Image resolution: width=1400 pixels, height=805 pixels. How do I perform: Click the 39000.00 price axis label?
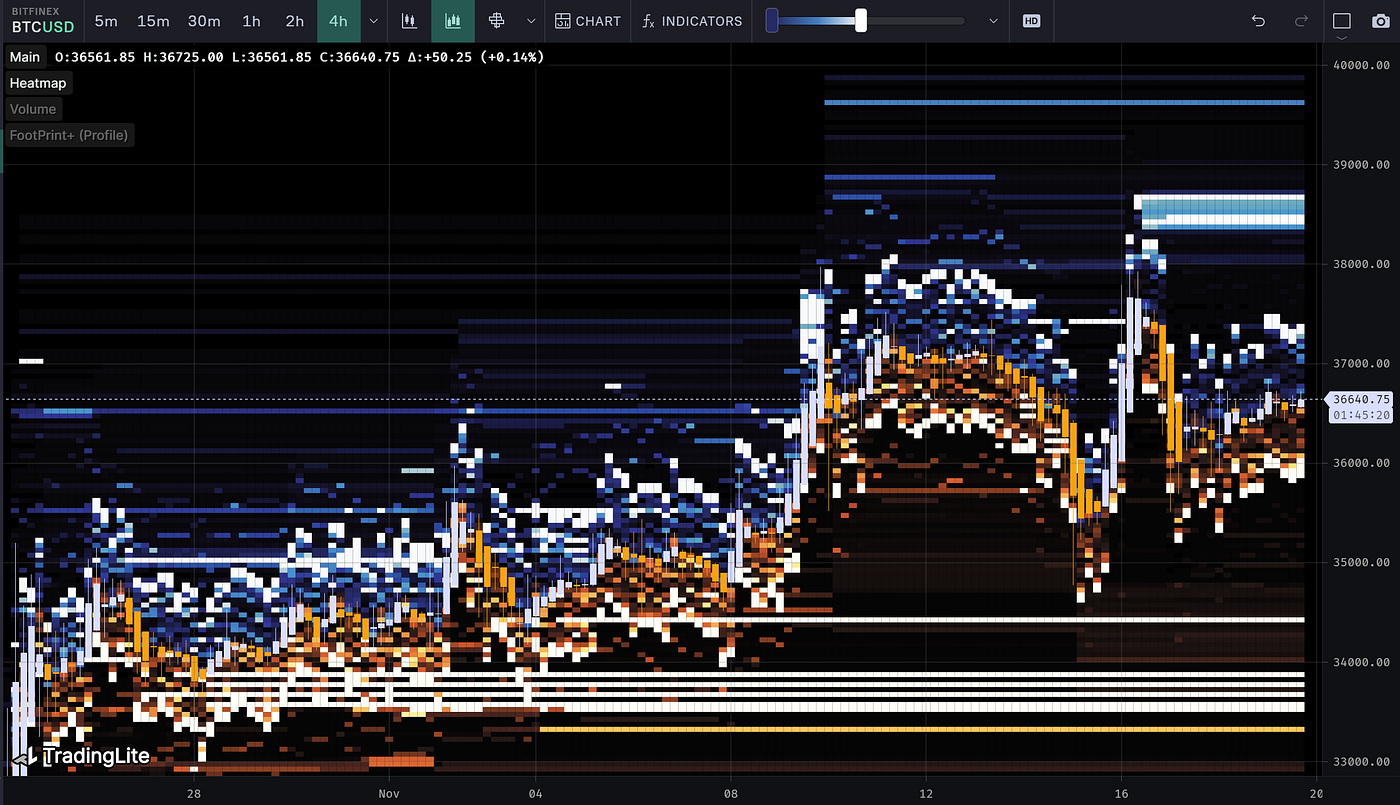point(1361,165)
